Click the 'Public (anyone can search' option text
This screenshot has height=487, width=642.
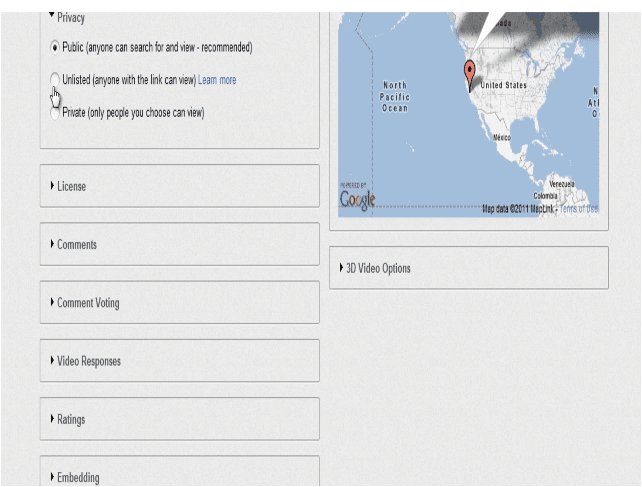click(x=157, y=48)
